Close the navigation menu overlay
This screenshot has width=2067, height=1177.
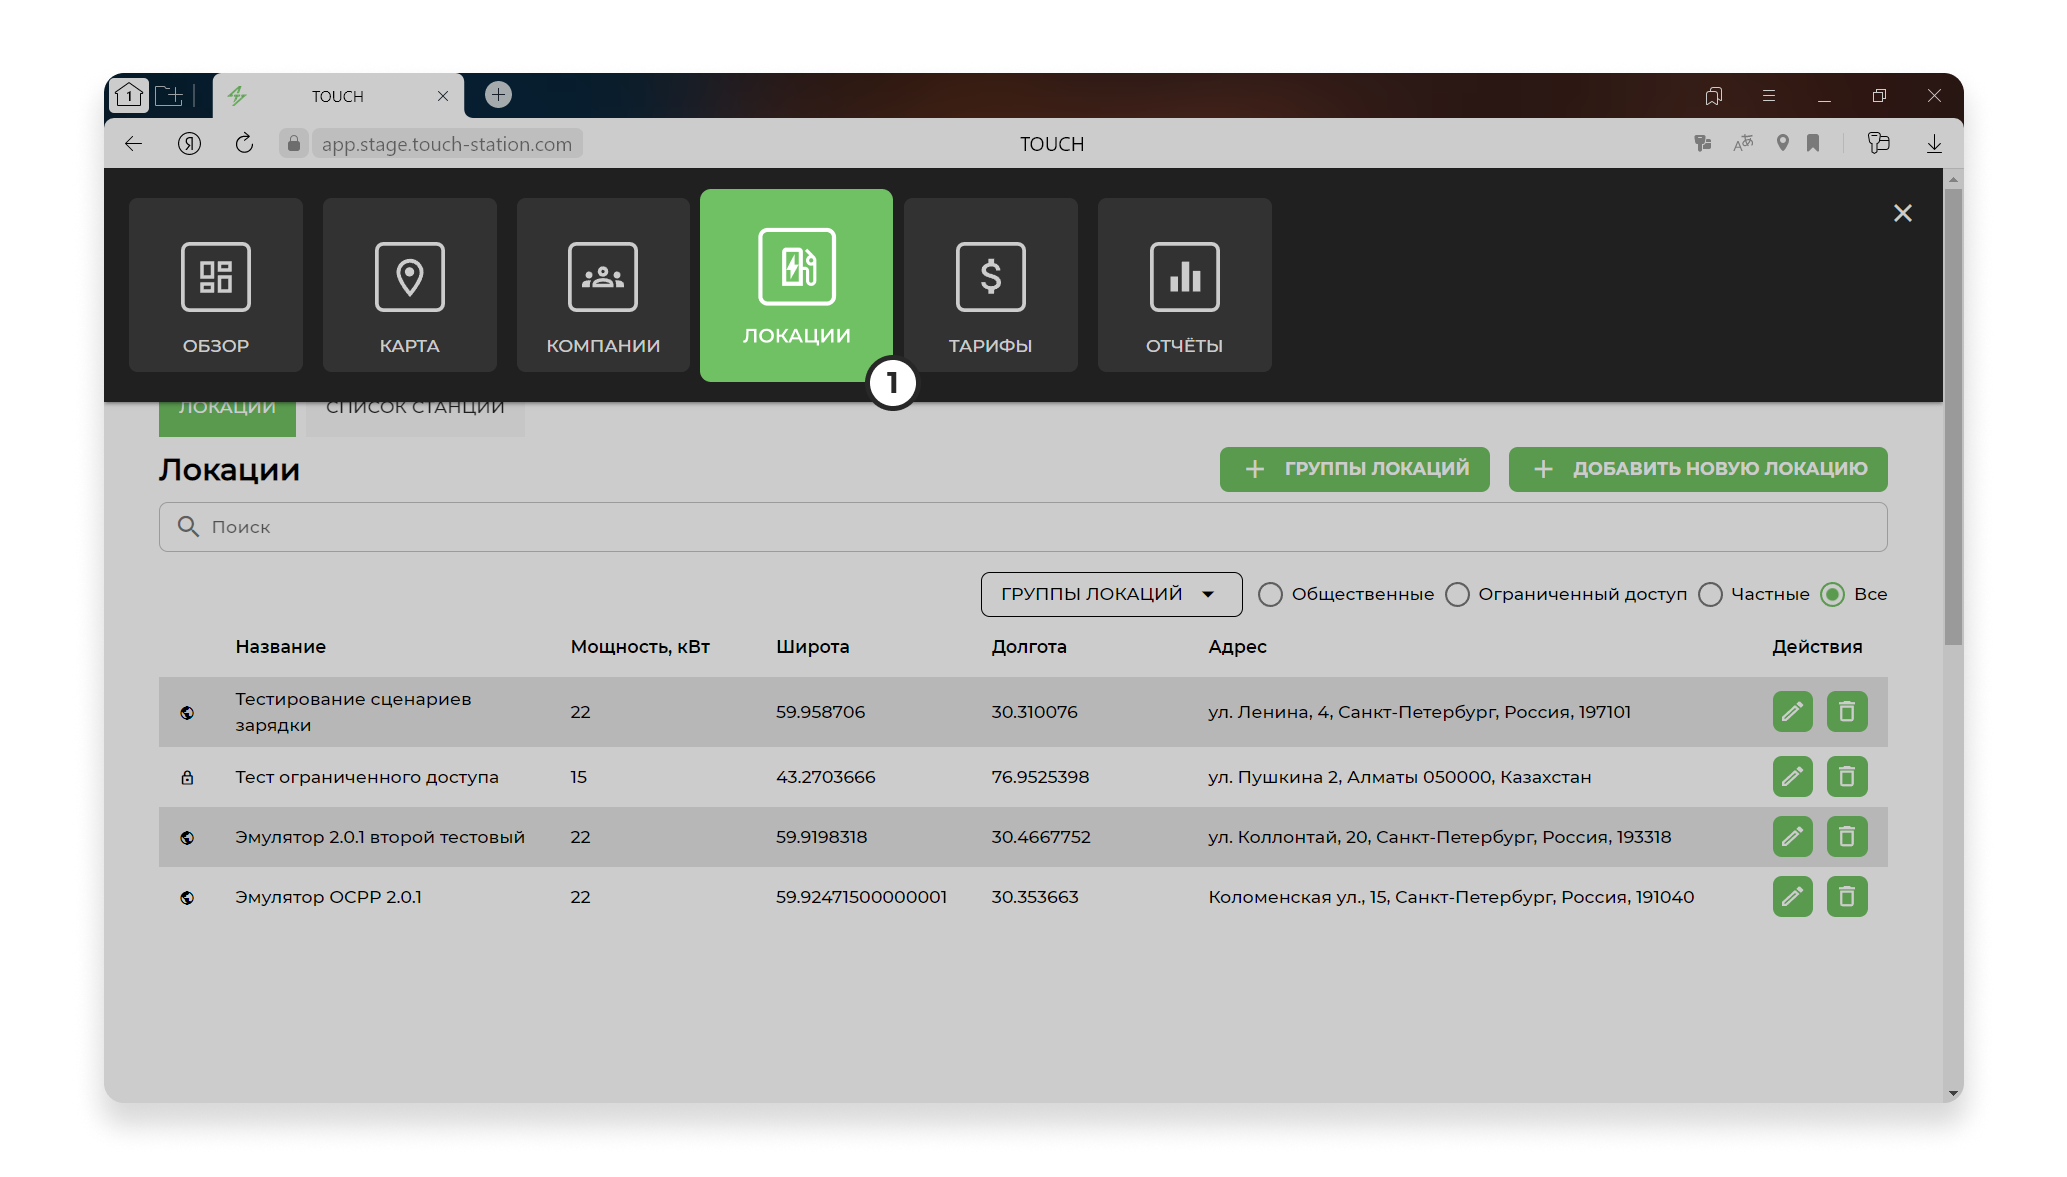click(x=1902, y=213)
